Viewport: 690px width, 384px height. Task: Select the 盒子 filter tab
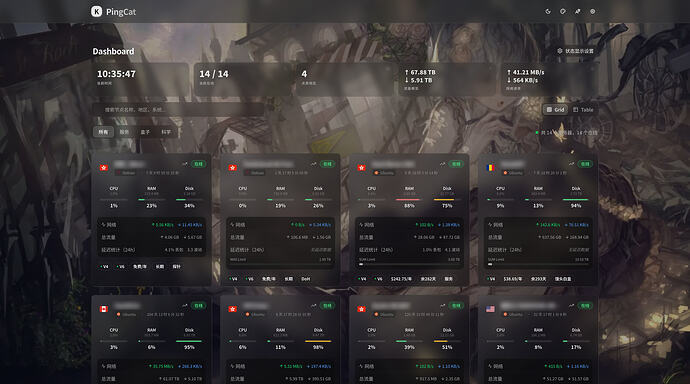[x=145, y=132]
